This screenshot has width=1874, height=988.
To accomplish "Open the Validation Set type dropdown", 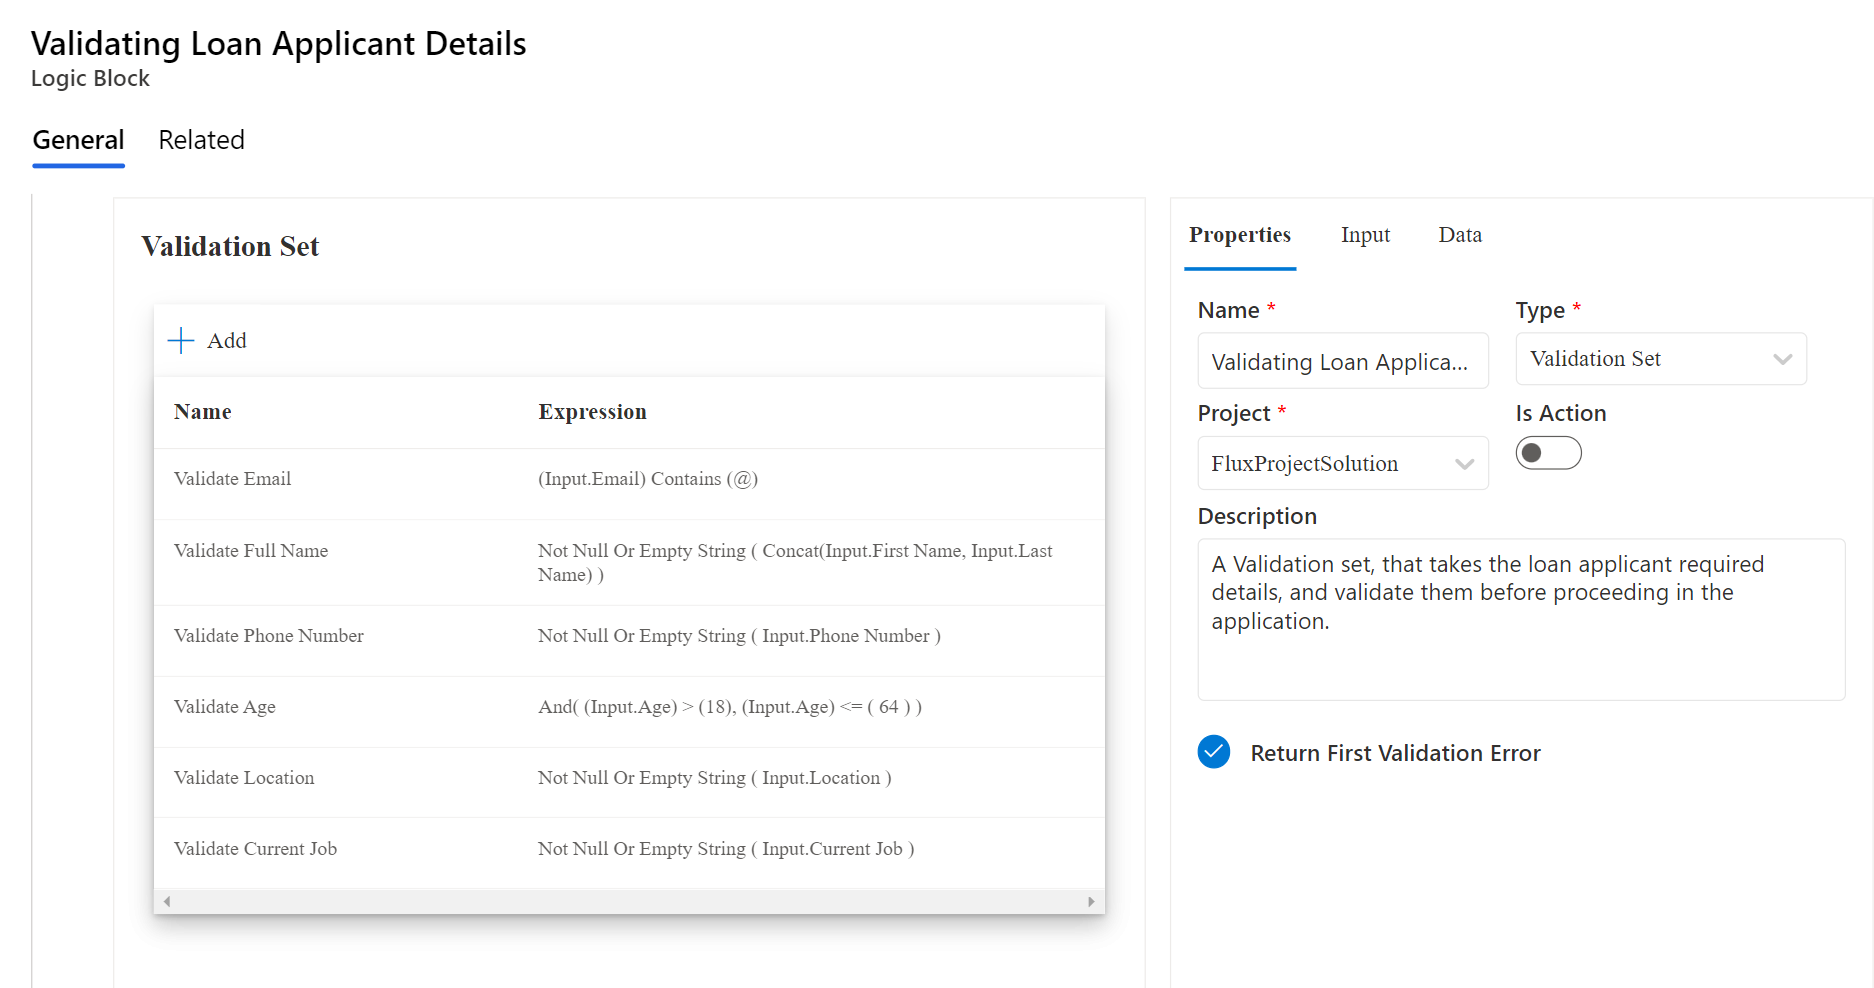I will point(1660,359).
